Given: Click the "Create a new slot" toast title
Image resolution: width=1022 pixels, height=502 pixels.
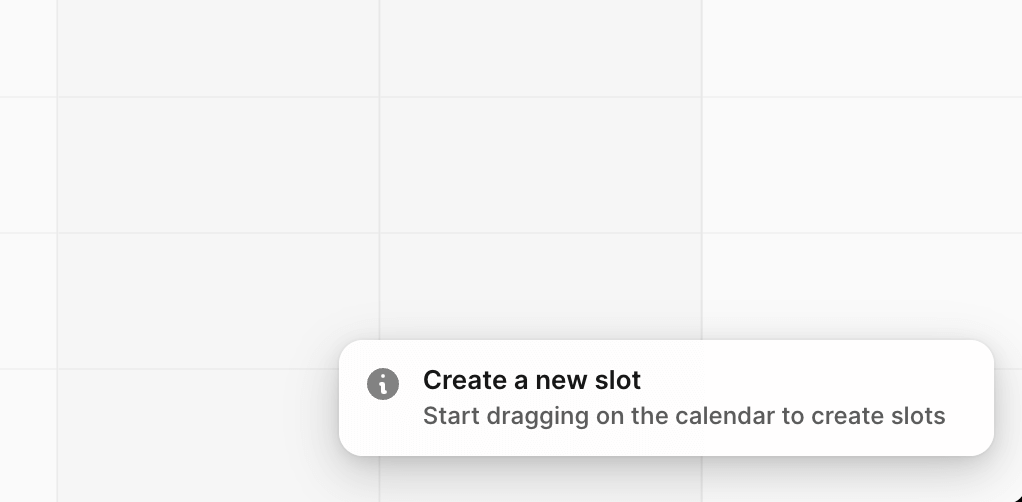Looking at the screenshot, I should click(531, 380).
